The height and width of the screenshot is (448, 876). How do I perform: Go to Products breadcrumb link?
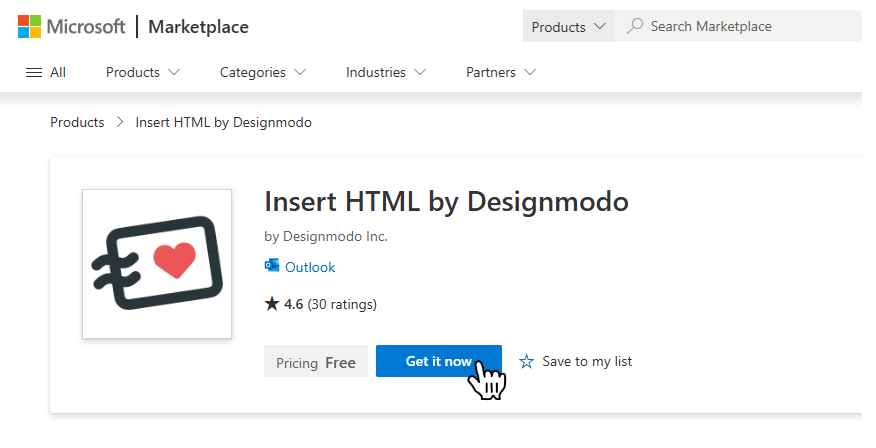tap(77, 123)
